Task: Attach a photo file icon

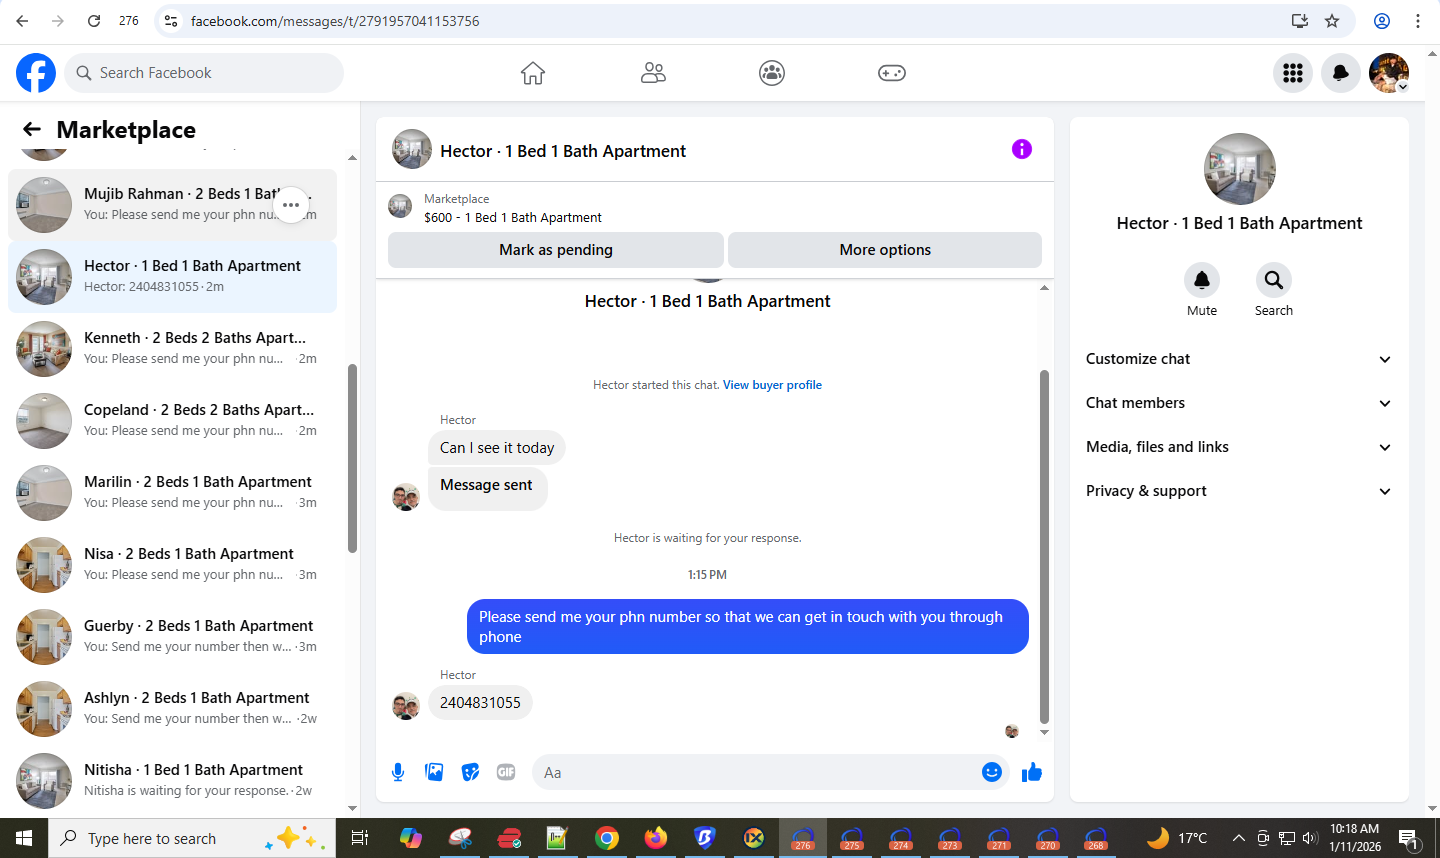Action: [x=434, y=772]
